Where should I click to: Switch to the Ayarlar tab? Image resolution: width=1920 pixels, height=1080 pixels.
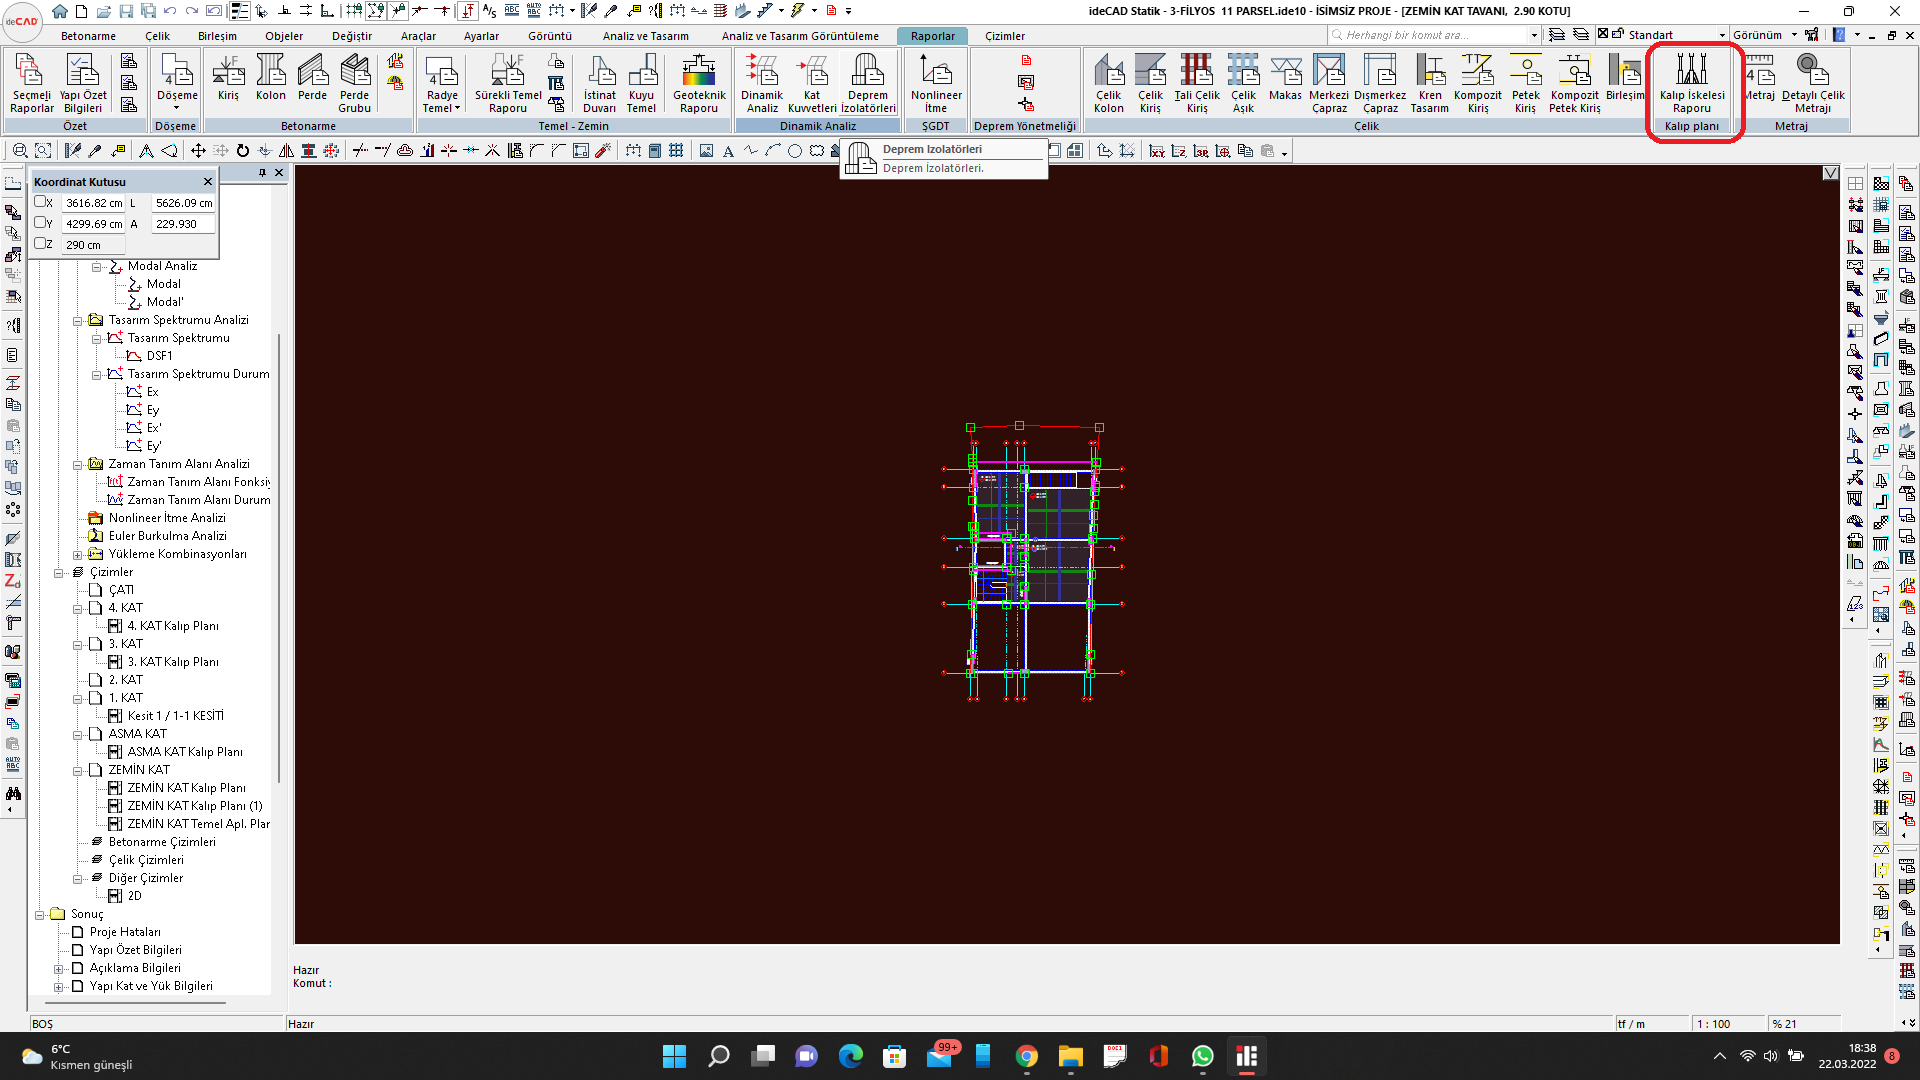481,36
